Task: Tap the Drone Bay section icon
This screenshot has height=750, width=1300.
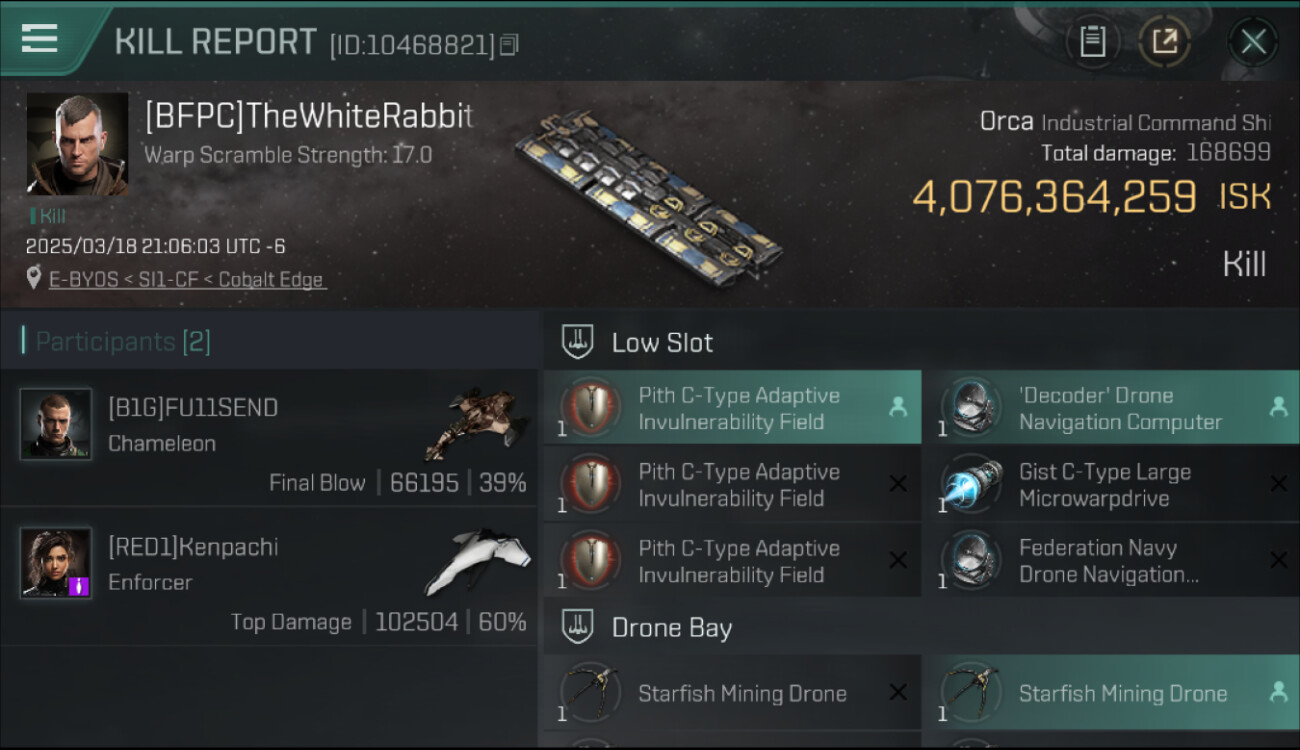Action: tap(577, 628)
